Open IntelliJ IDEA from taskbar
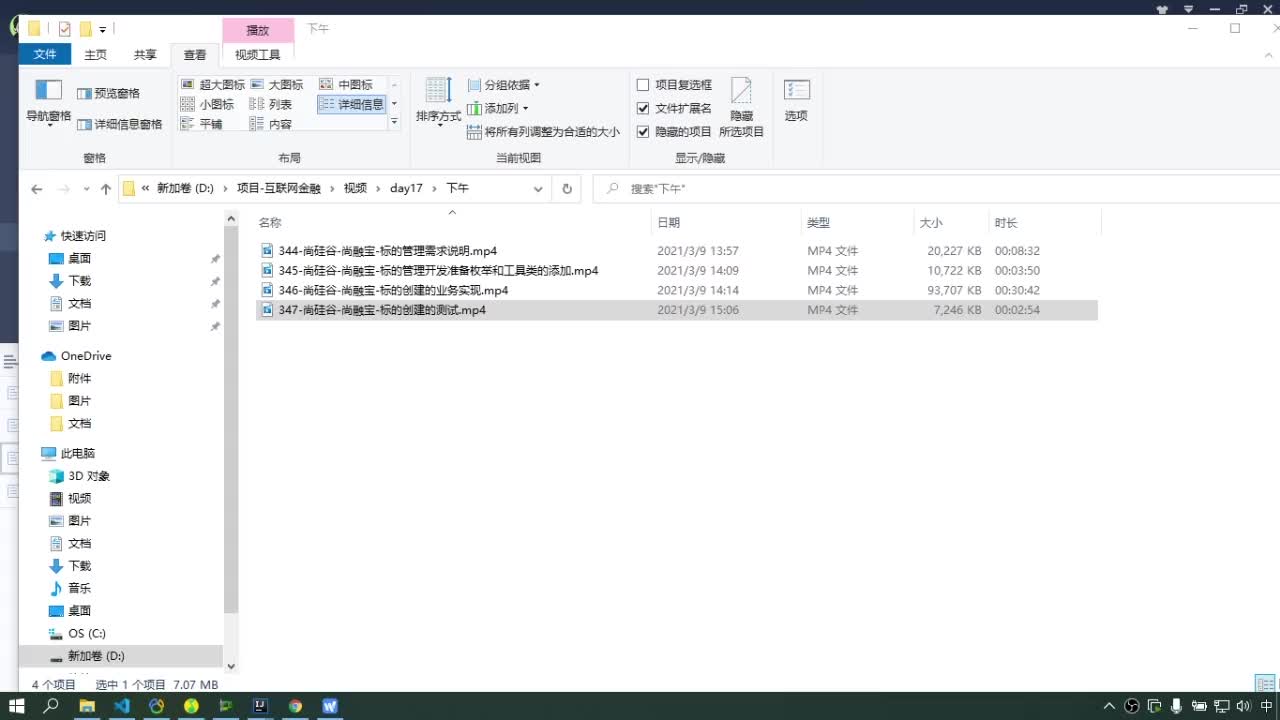The image size is (1280, 720). pyautogui.click(x=260, y=706)
